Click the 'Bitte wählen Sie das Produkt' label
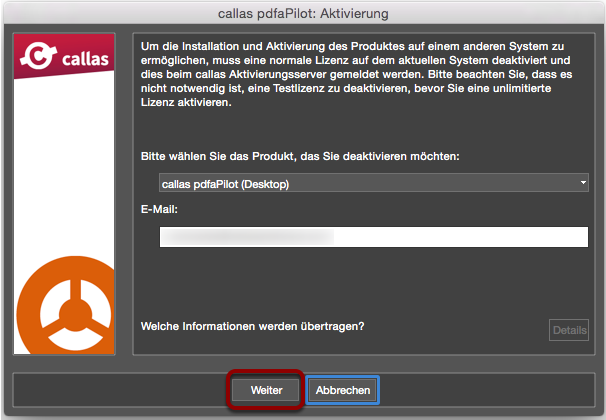This screenshot has height=420, width=606. coord(300,156)
